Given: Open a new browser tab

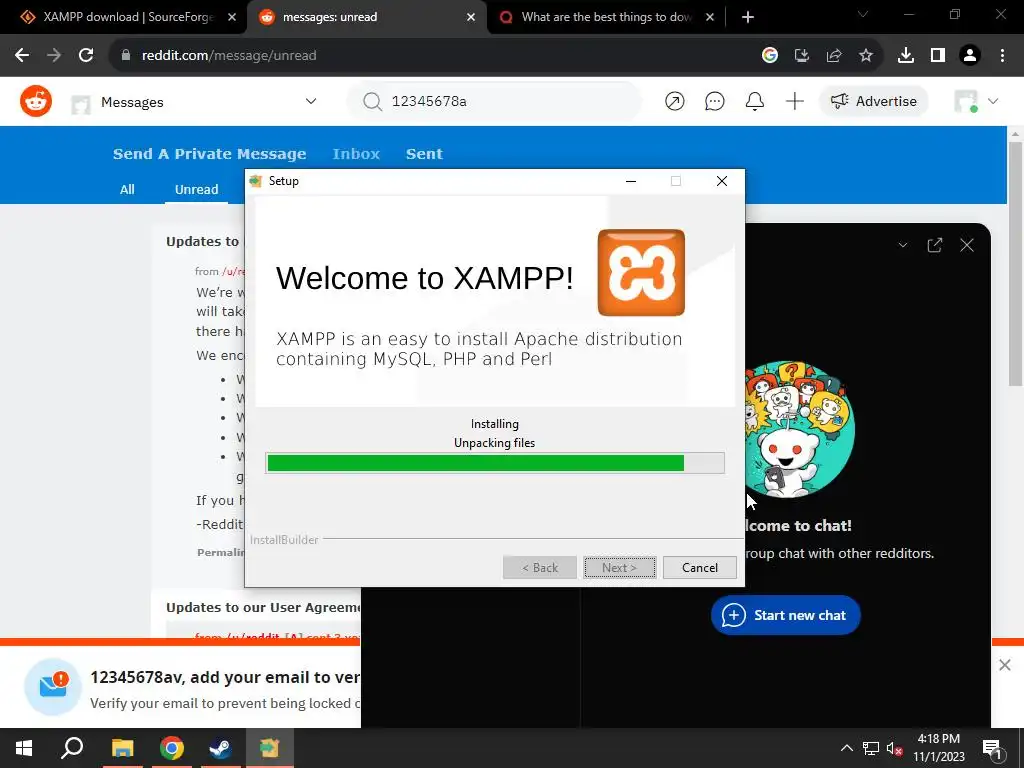Looking at the screenshot, I should click(x=748, y=17).
